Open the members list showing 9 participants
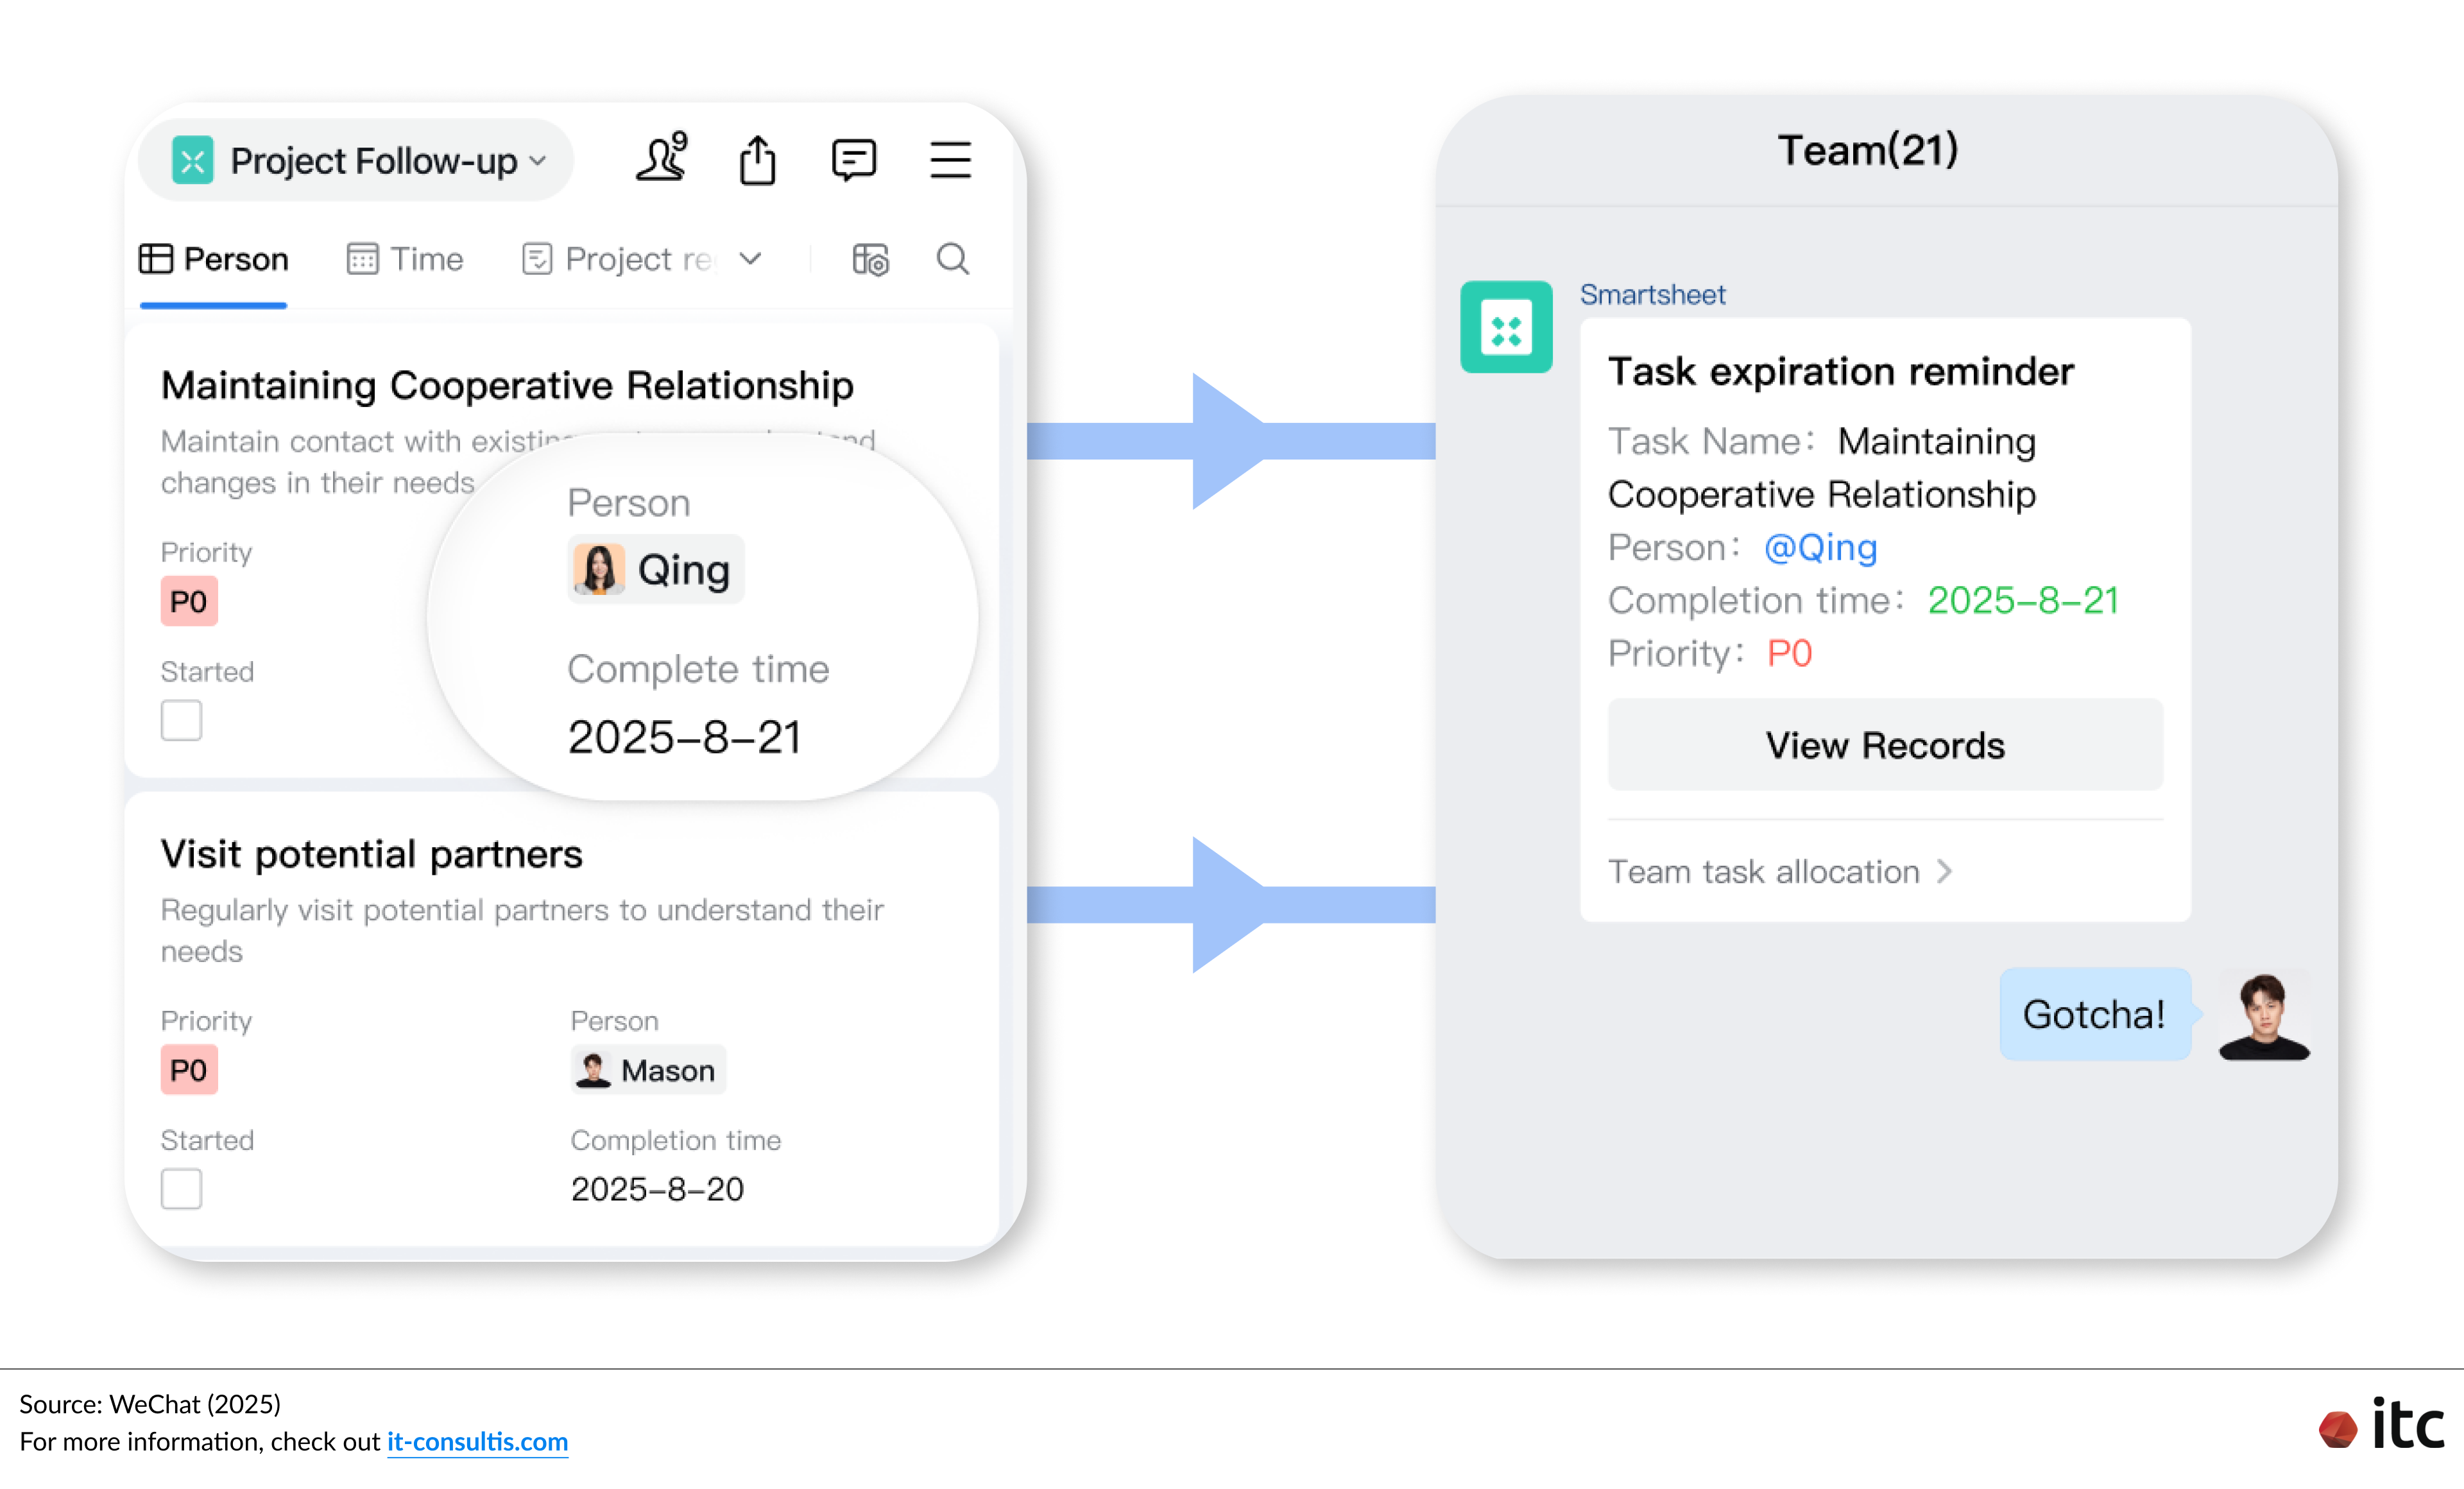The width and height of the screenshot is (2464, 1489). click(x=662, y=158)
